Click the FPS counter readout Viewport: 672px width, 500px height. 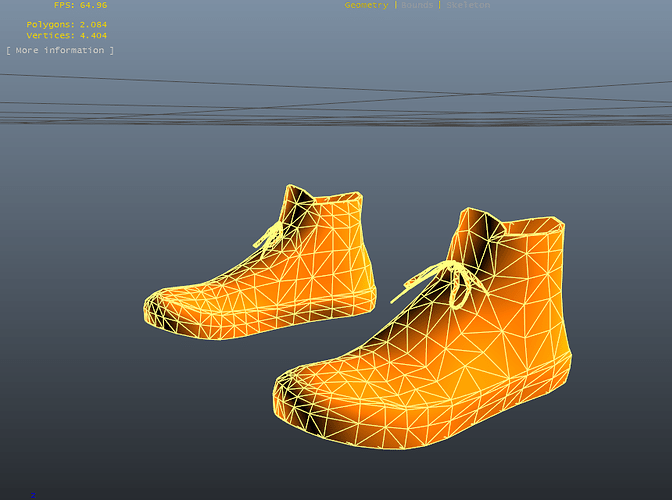[x=81, y=5]
